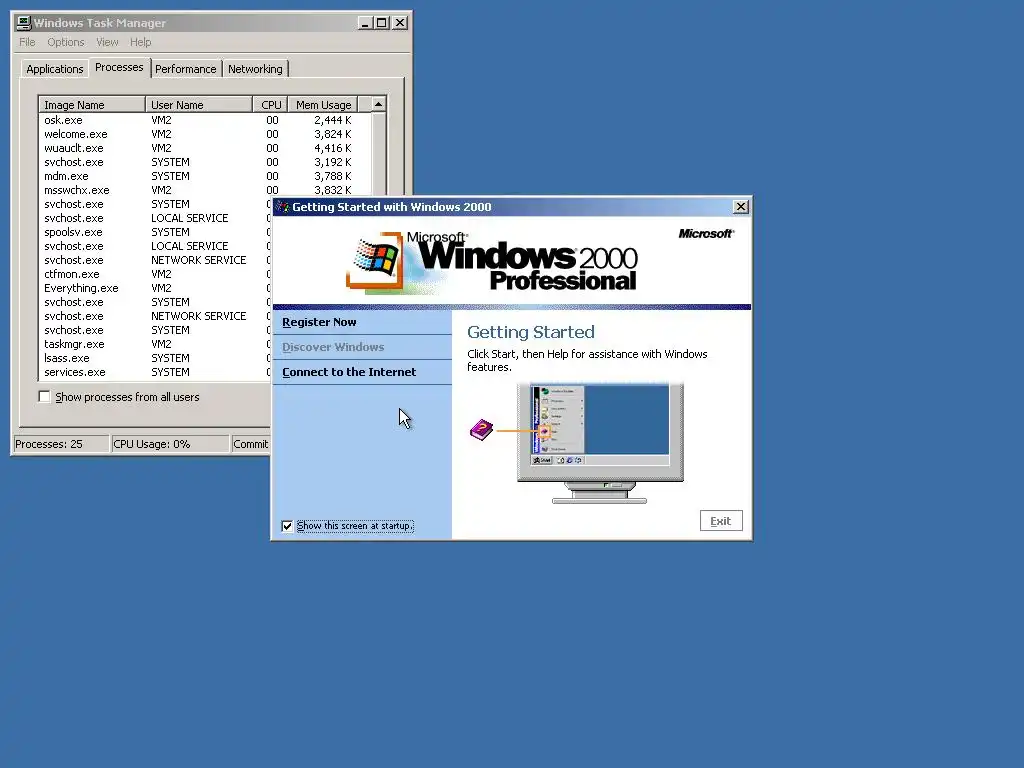Click Discover Windows link

point(333,347)
